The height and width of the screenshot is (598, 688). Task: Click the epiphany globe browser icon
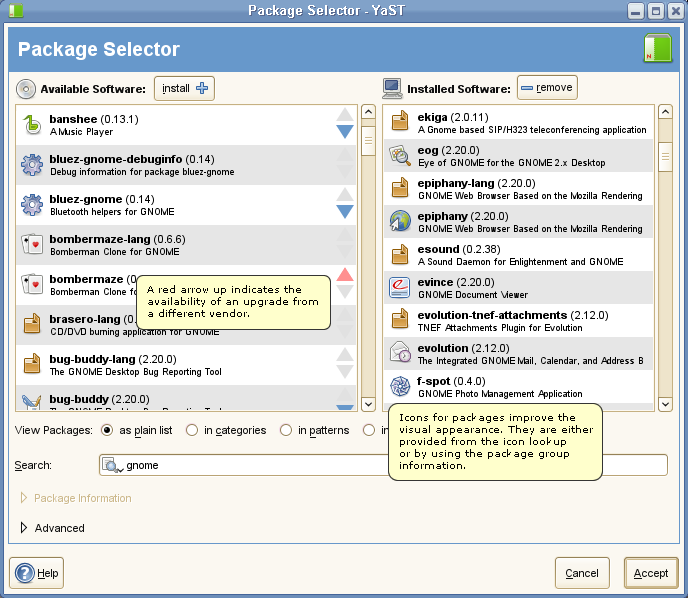pyautogui.click(x=400, y=221)
